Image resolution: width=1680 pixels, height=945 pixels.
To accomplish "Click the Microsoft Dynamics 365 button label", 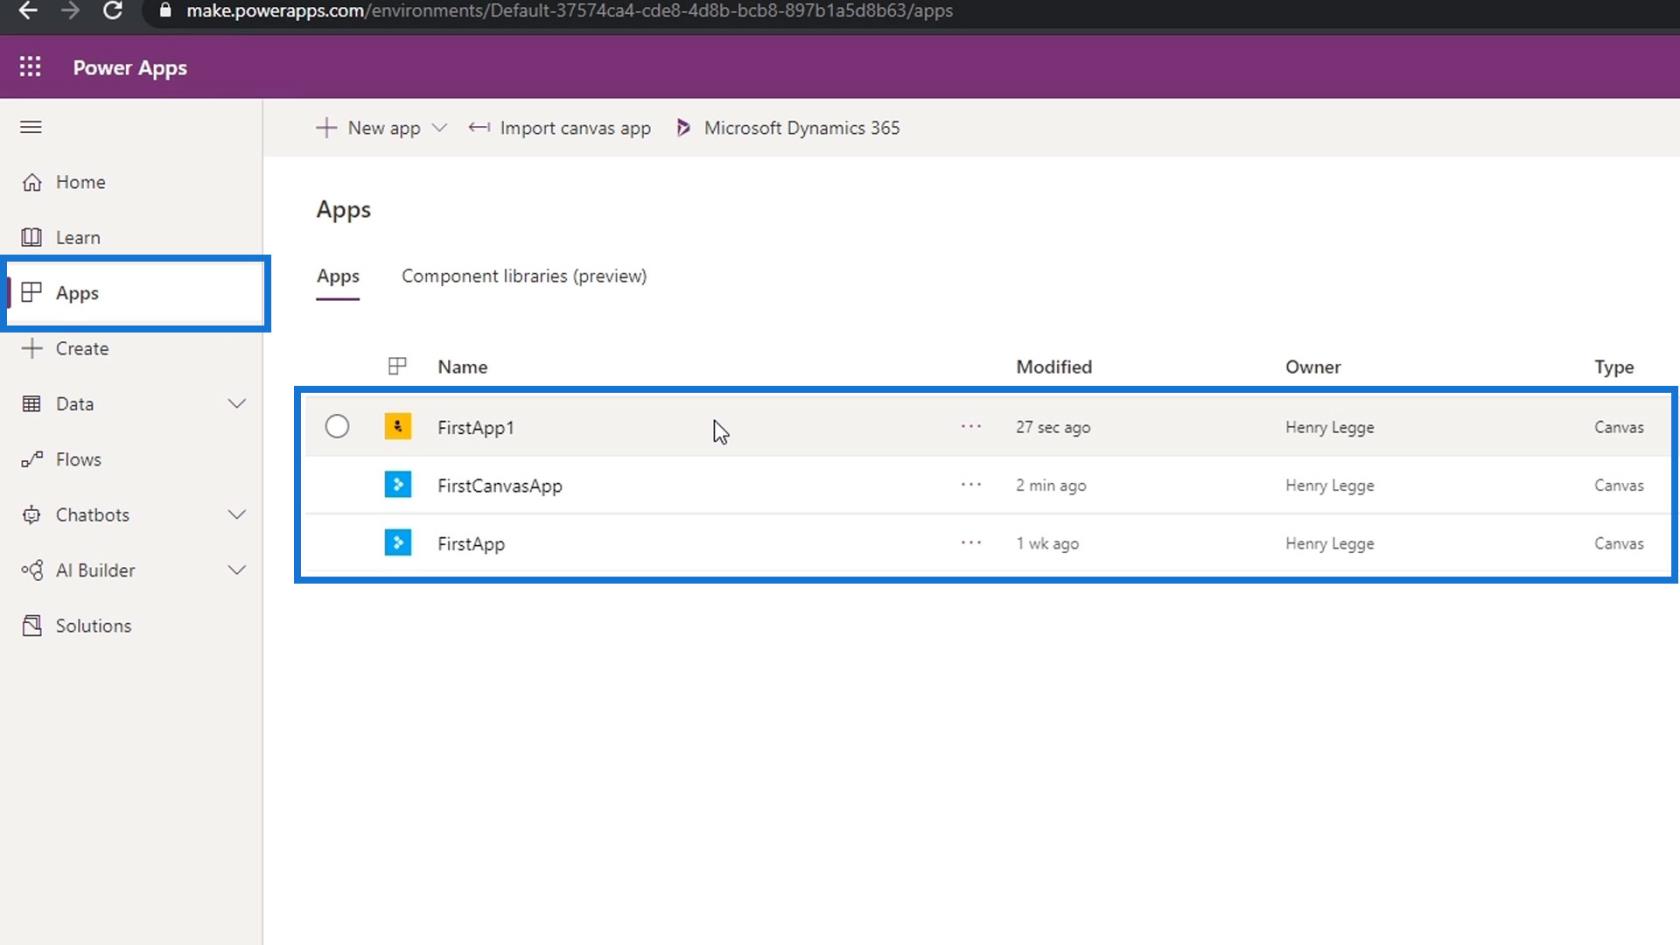I will [802, 128].
